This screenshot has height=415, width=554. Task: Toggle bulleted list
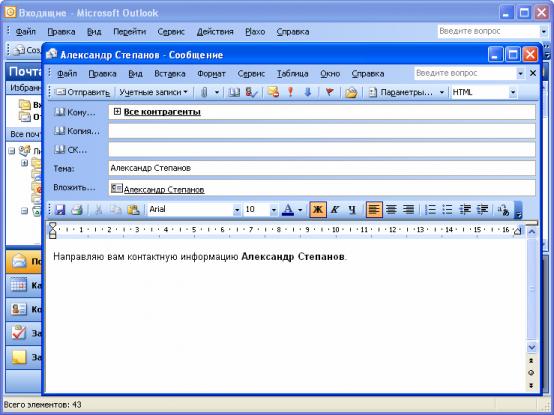coord(447,209)
